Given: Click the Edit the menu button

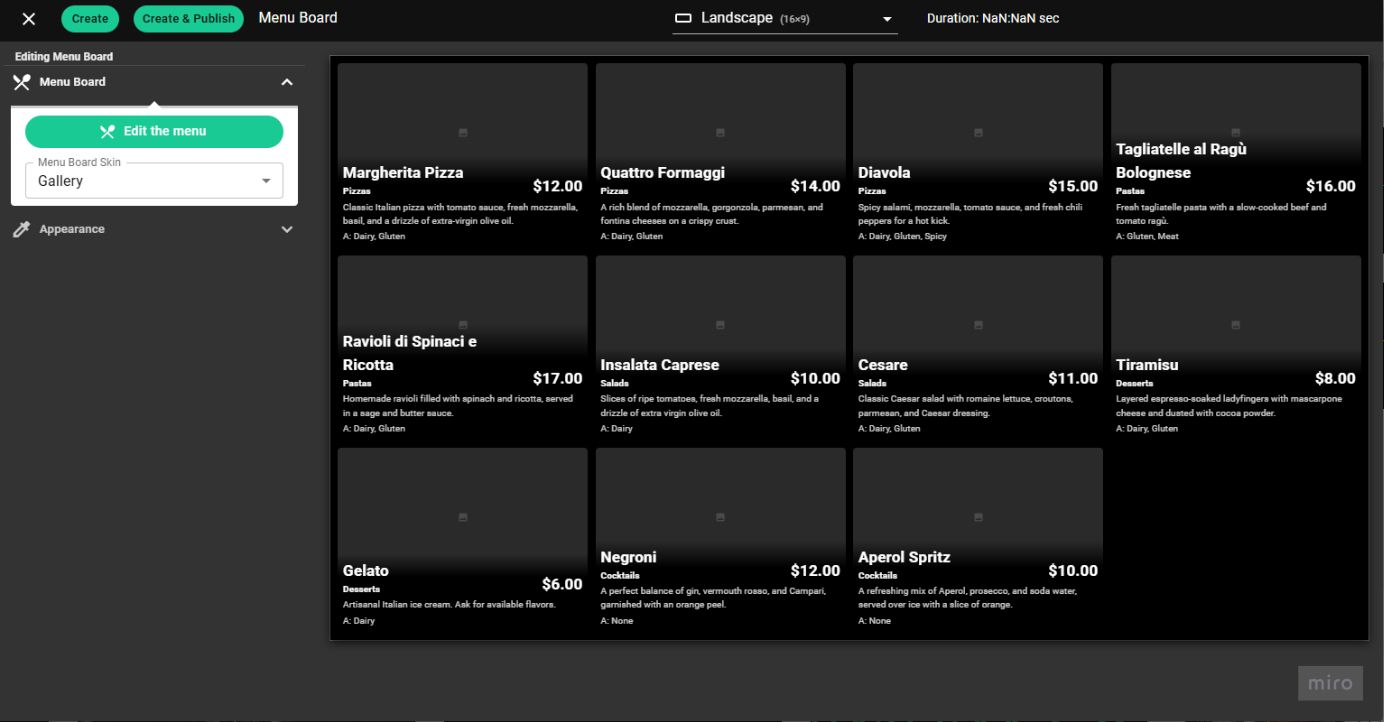Looking at the screenshot, I should pyautogui.click(x=154, y=131).
